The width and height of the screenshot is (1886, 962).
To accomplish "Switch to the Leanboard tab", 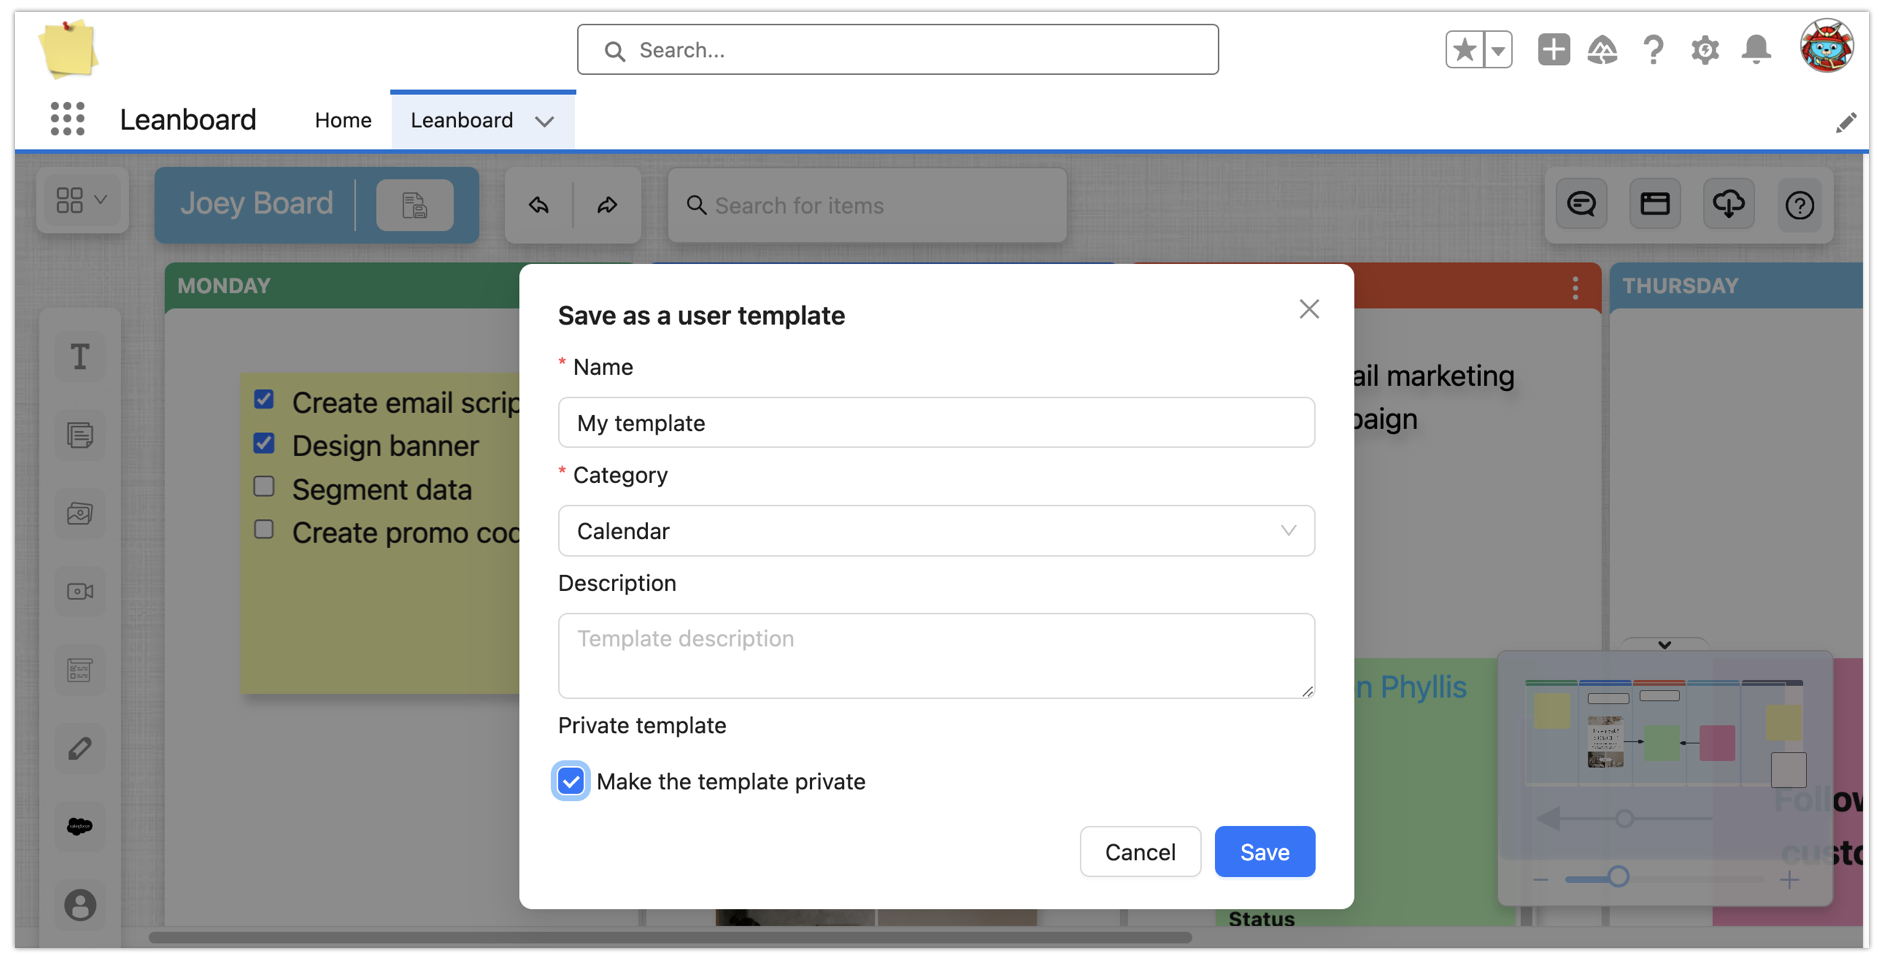I will [x=461, y=120].
